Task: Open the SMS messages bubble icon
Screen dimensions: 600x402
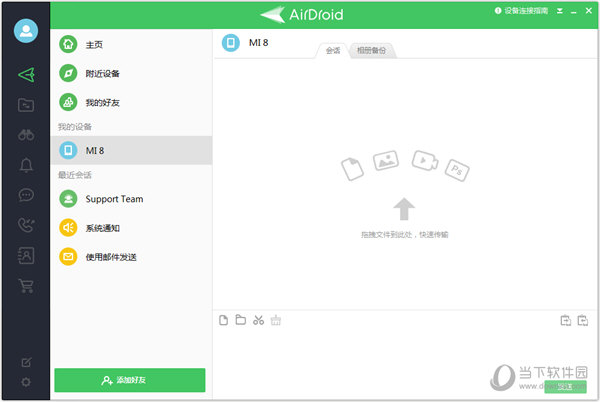Action: coord(26,195)
